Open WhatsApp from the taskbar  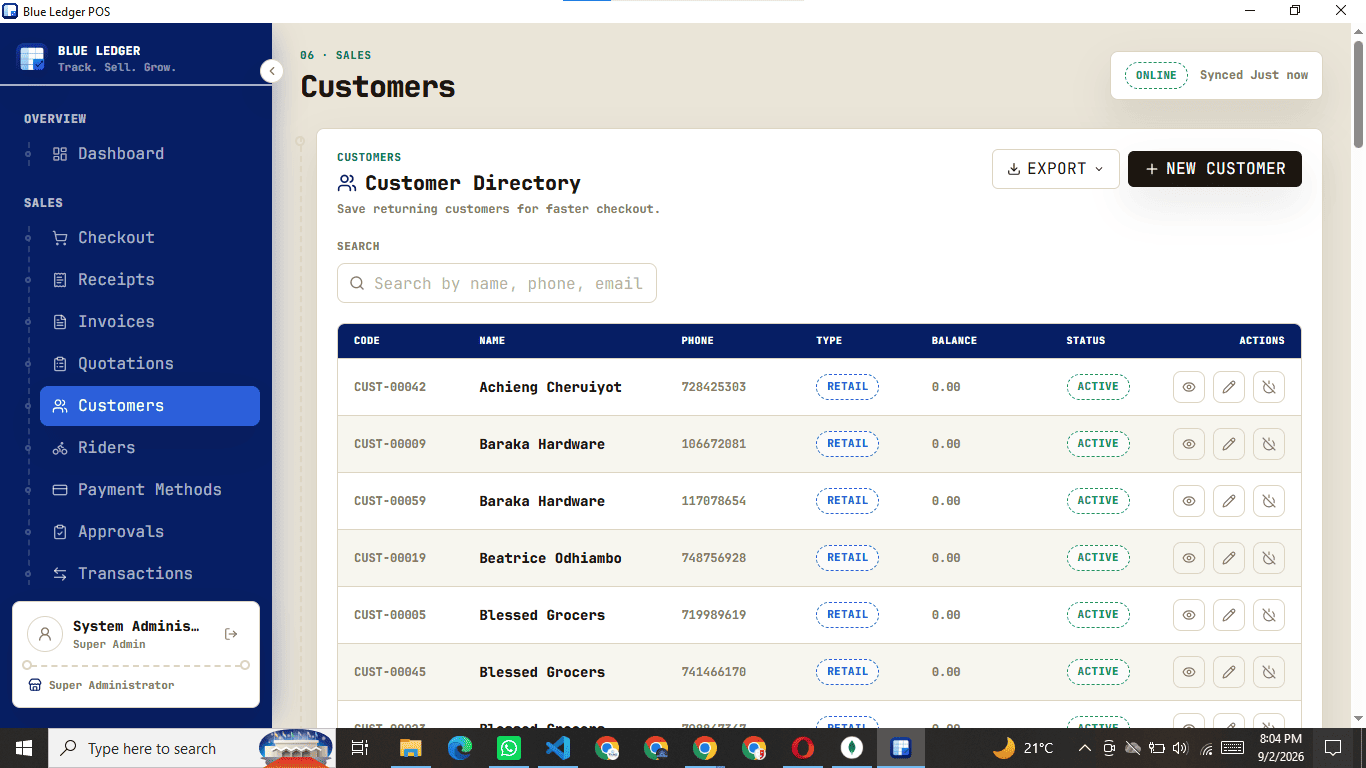[x=509, y=748]
